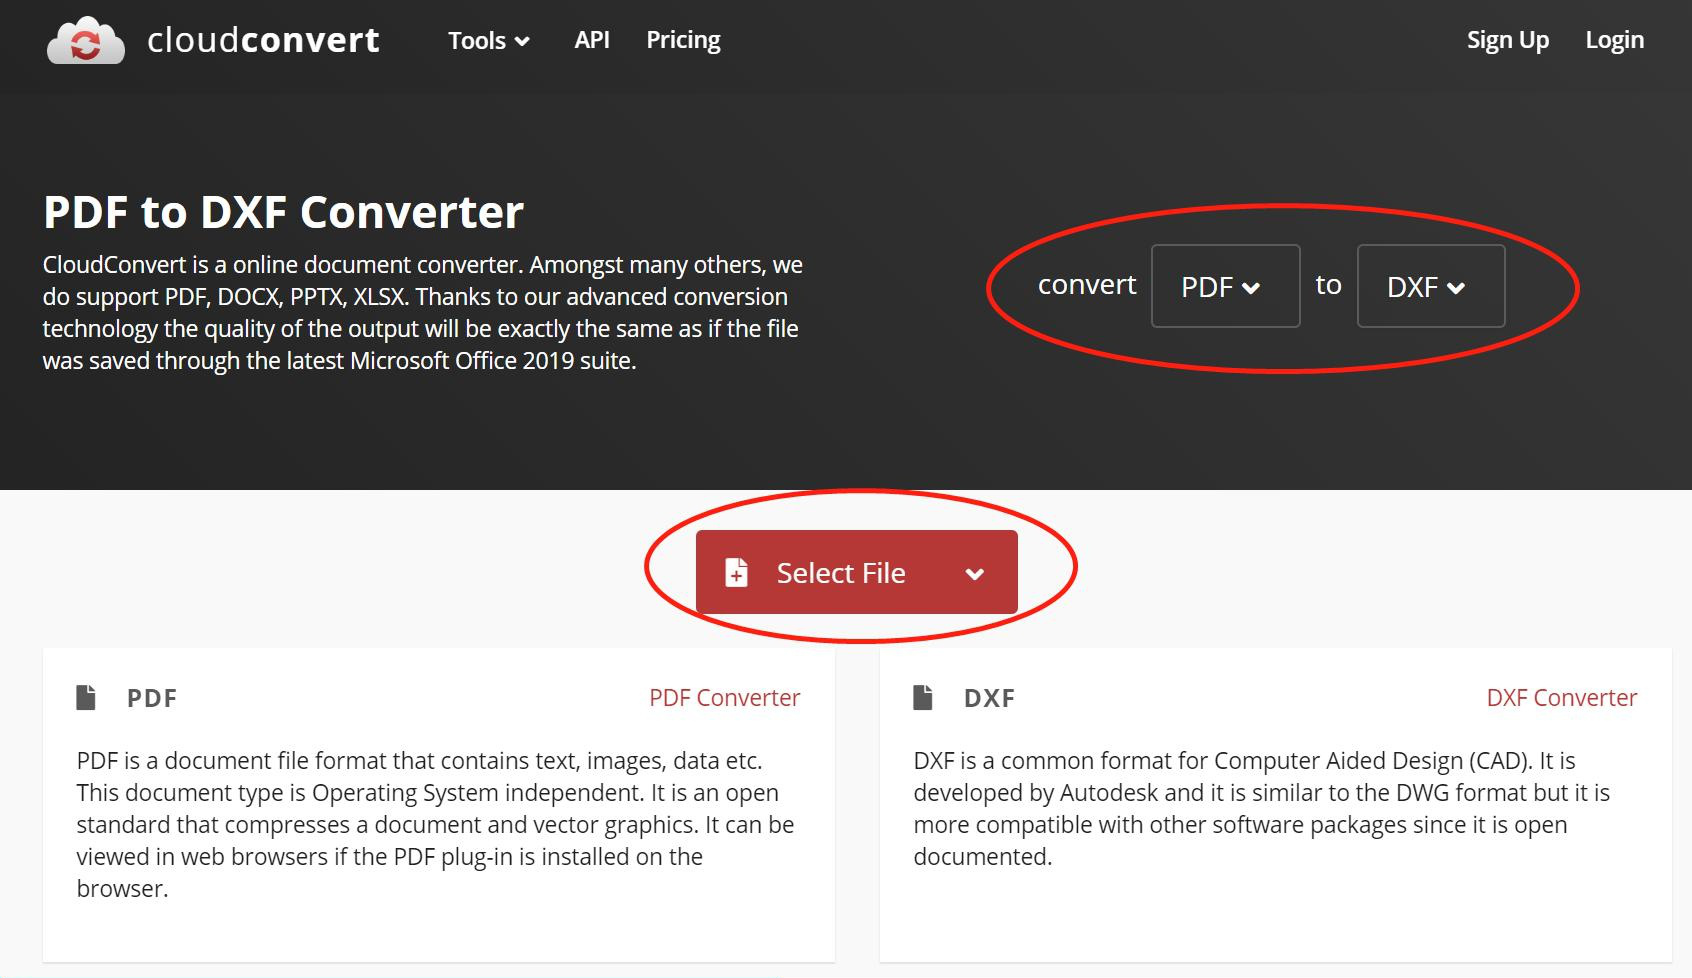
Task: Expand the PDF source format dropdown
Action: point(1225,287)
